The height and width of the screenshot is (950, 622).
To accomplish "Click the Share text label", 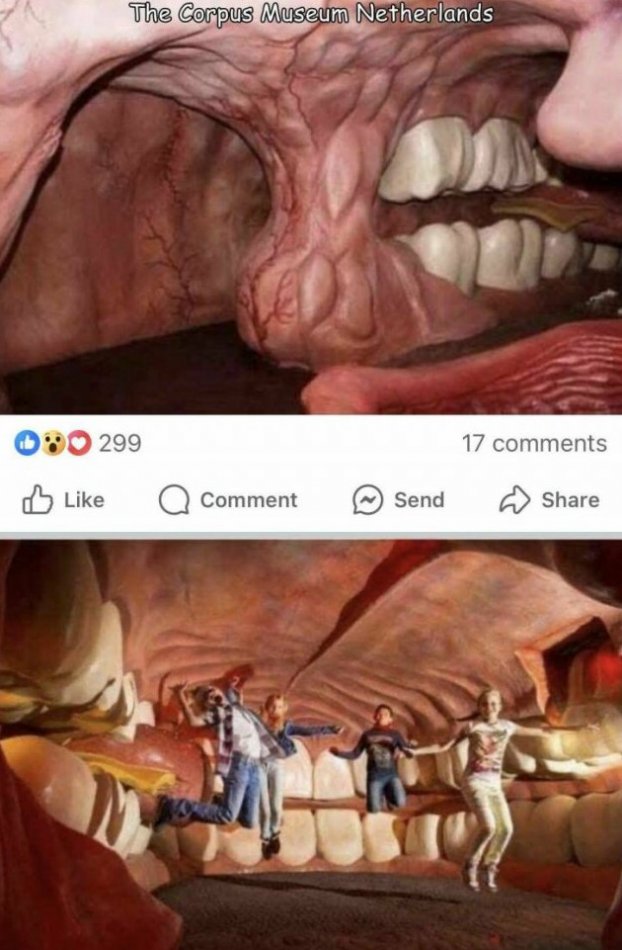I will (x=570, y=500).
